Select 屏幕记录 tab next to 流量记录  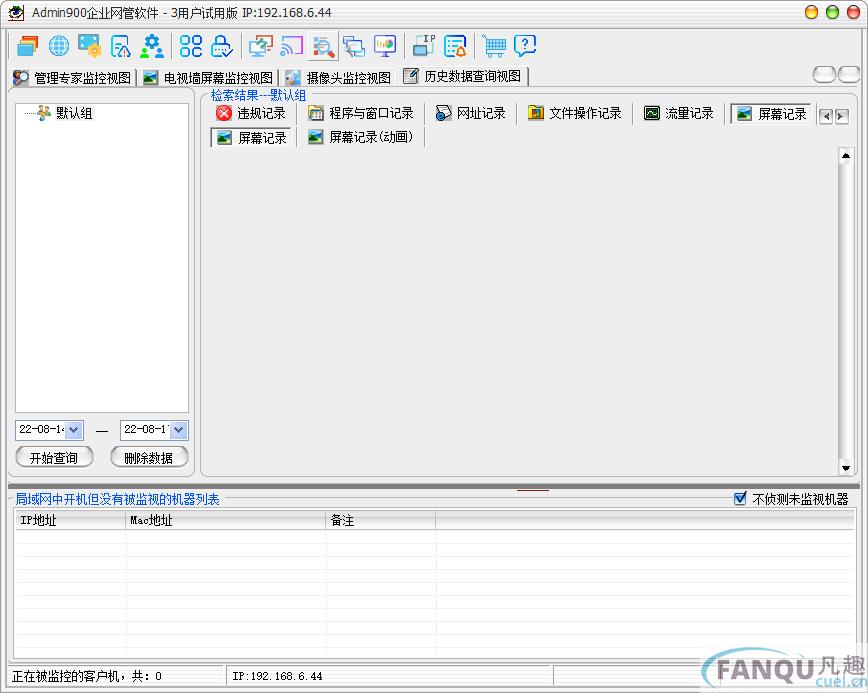coord(772,114)
